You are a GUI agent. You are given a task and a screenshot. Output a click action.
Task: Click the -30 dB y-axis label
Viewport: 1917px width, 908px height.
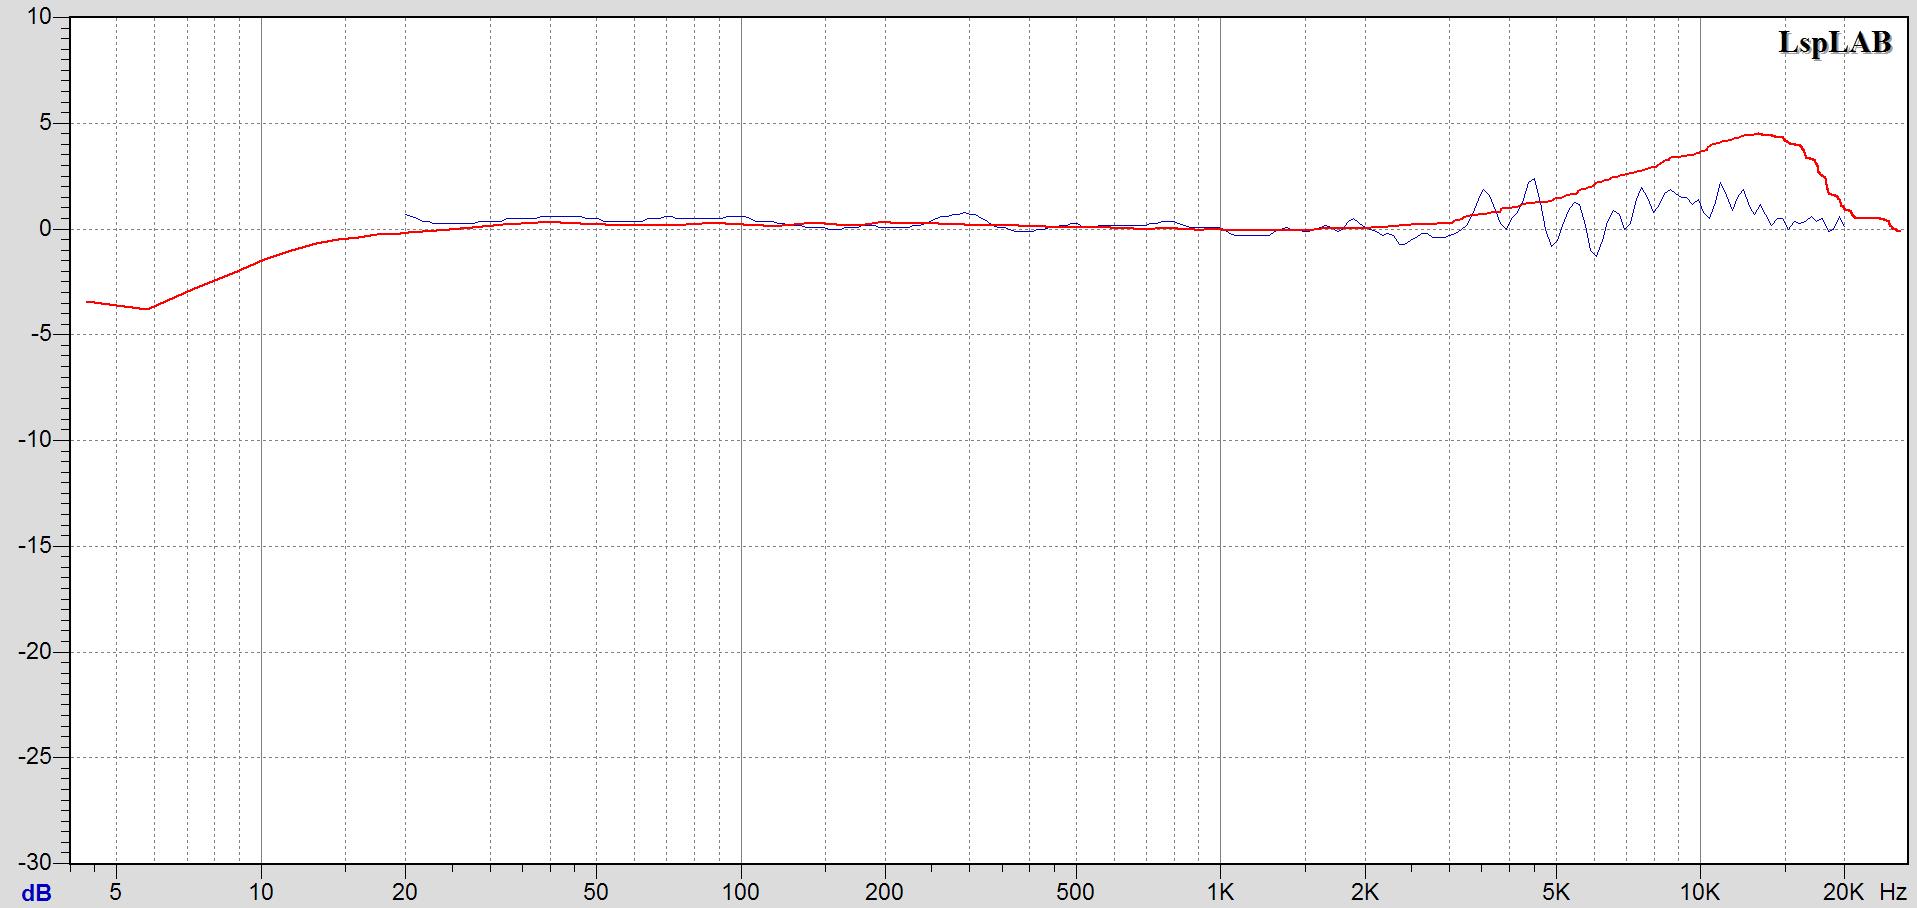coord(35,862)
